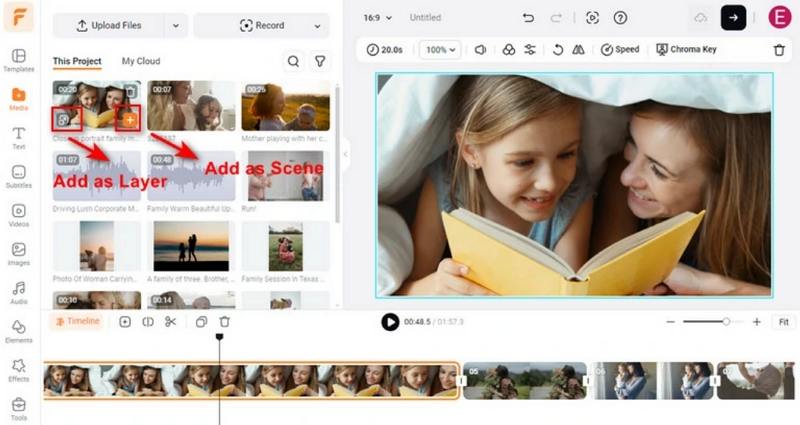Expand the Upload Files dropdown arrow
800x425 pixels.
point(176,26)
